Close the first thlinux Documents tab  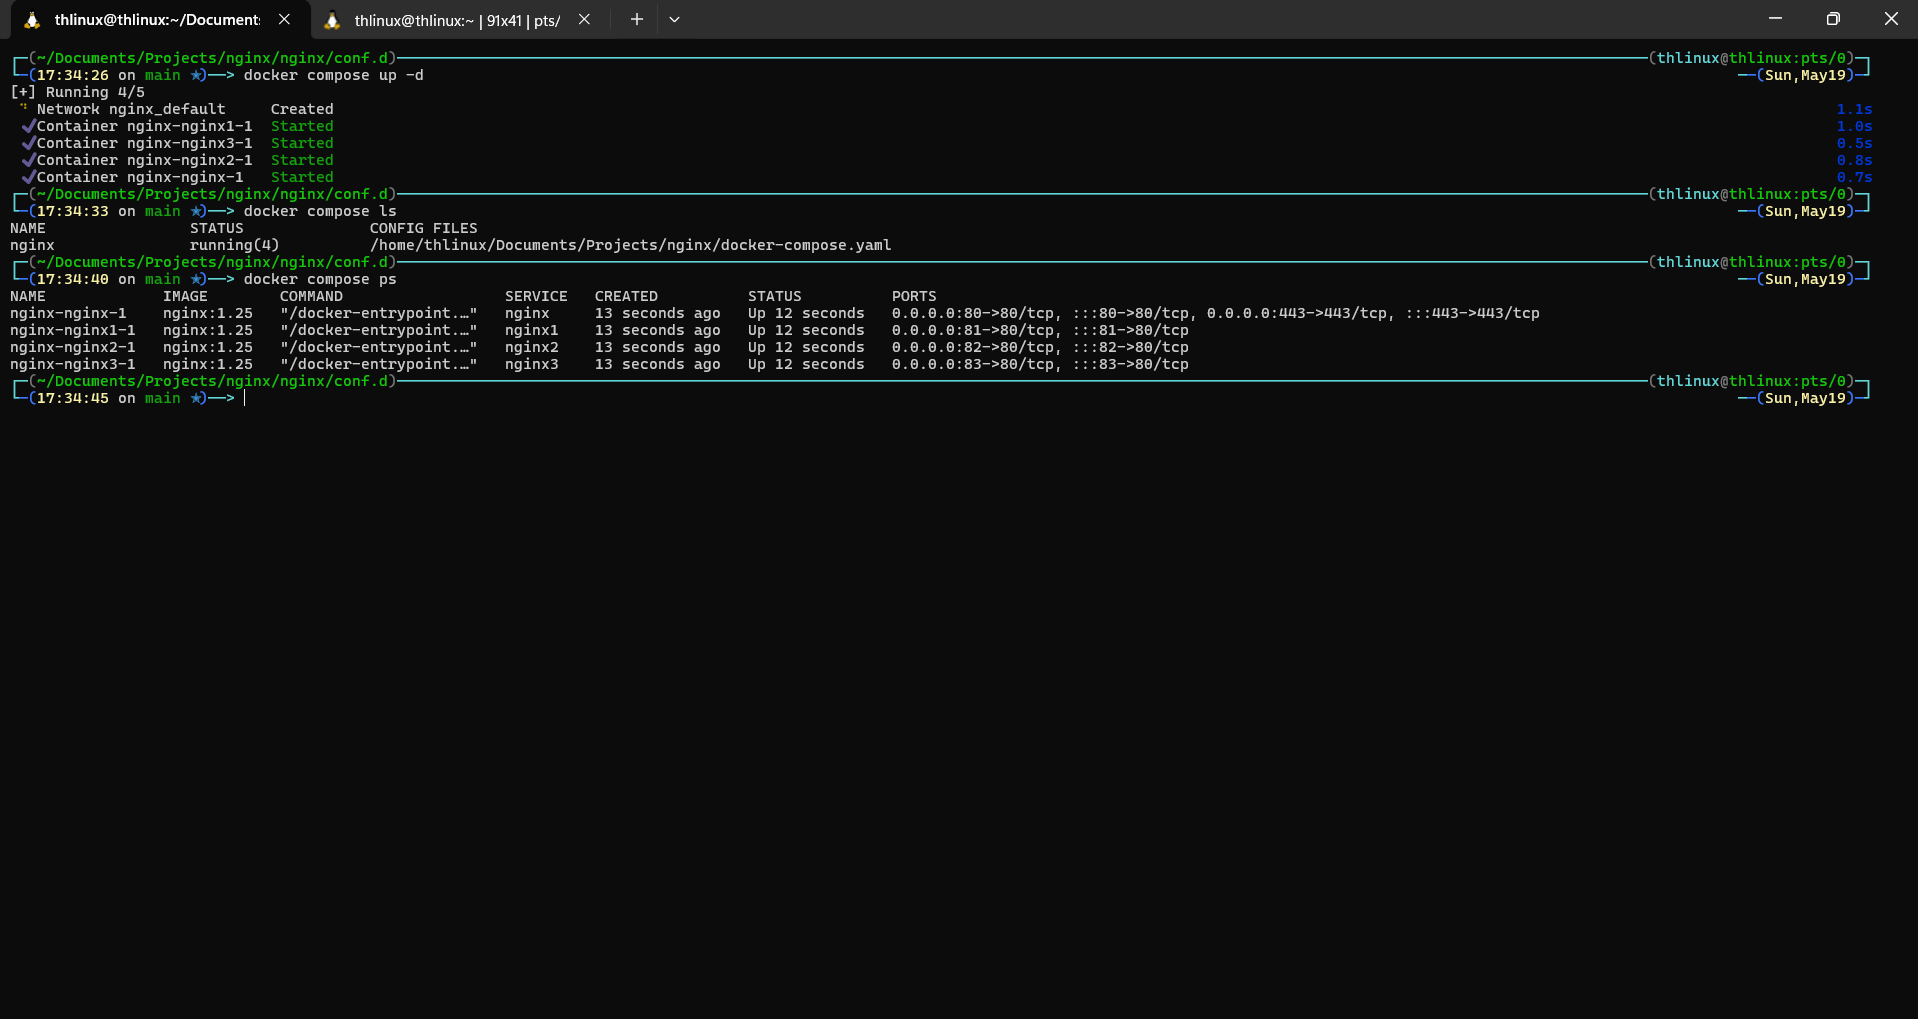[284, 19]
